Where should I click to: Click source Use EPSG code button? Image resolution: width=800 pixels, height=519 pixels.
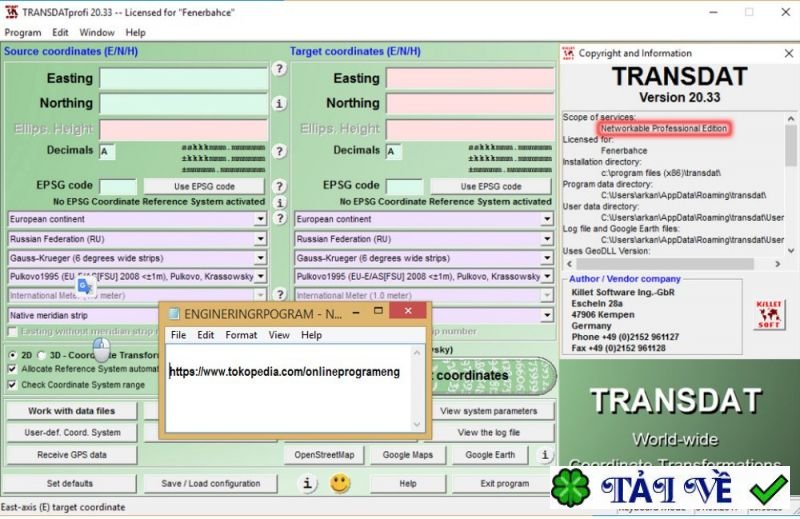[x=204, y=186]
